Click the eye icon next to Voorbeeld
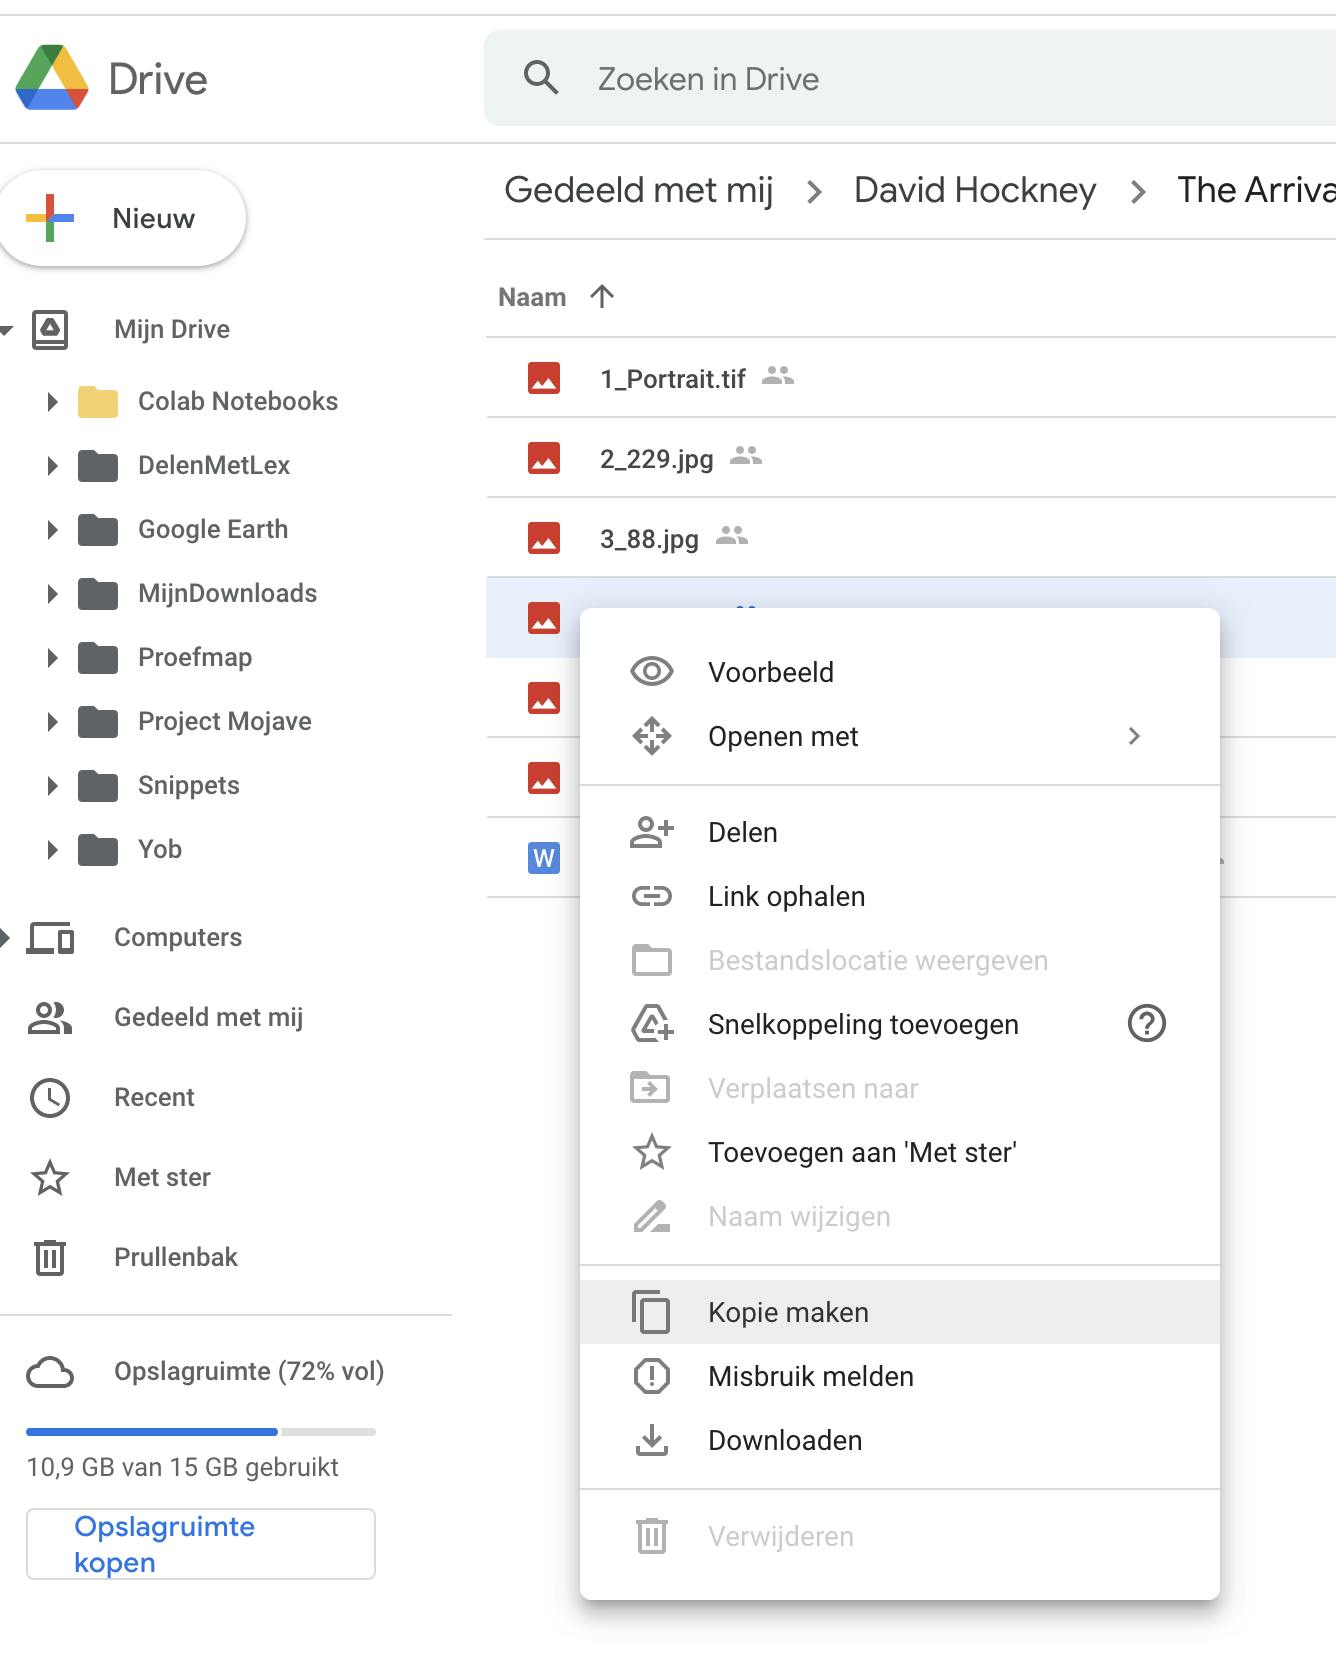Viewport: 1336px width, 1672px height. 652,671
